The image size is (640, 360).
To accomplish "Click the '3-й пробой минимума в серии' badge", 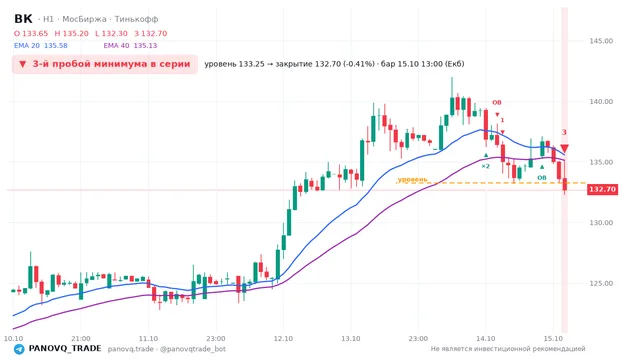I will click(105, 64).
